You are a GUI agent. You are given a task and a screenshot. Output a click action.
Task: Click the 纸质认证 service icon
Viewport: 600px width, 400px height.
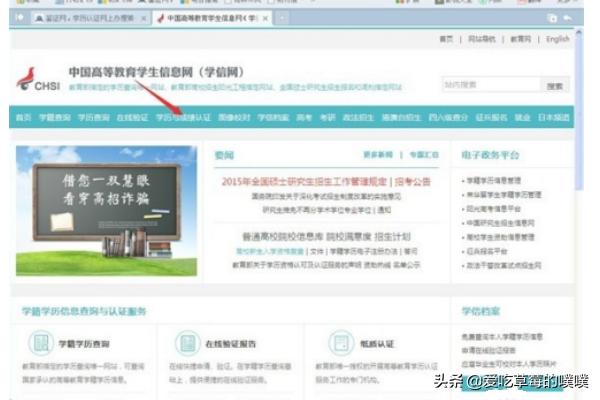[x=341, y=343]
